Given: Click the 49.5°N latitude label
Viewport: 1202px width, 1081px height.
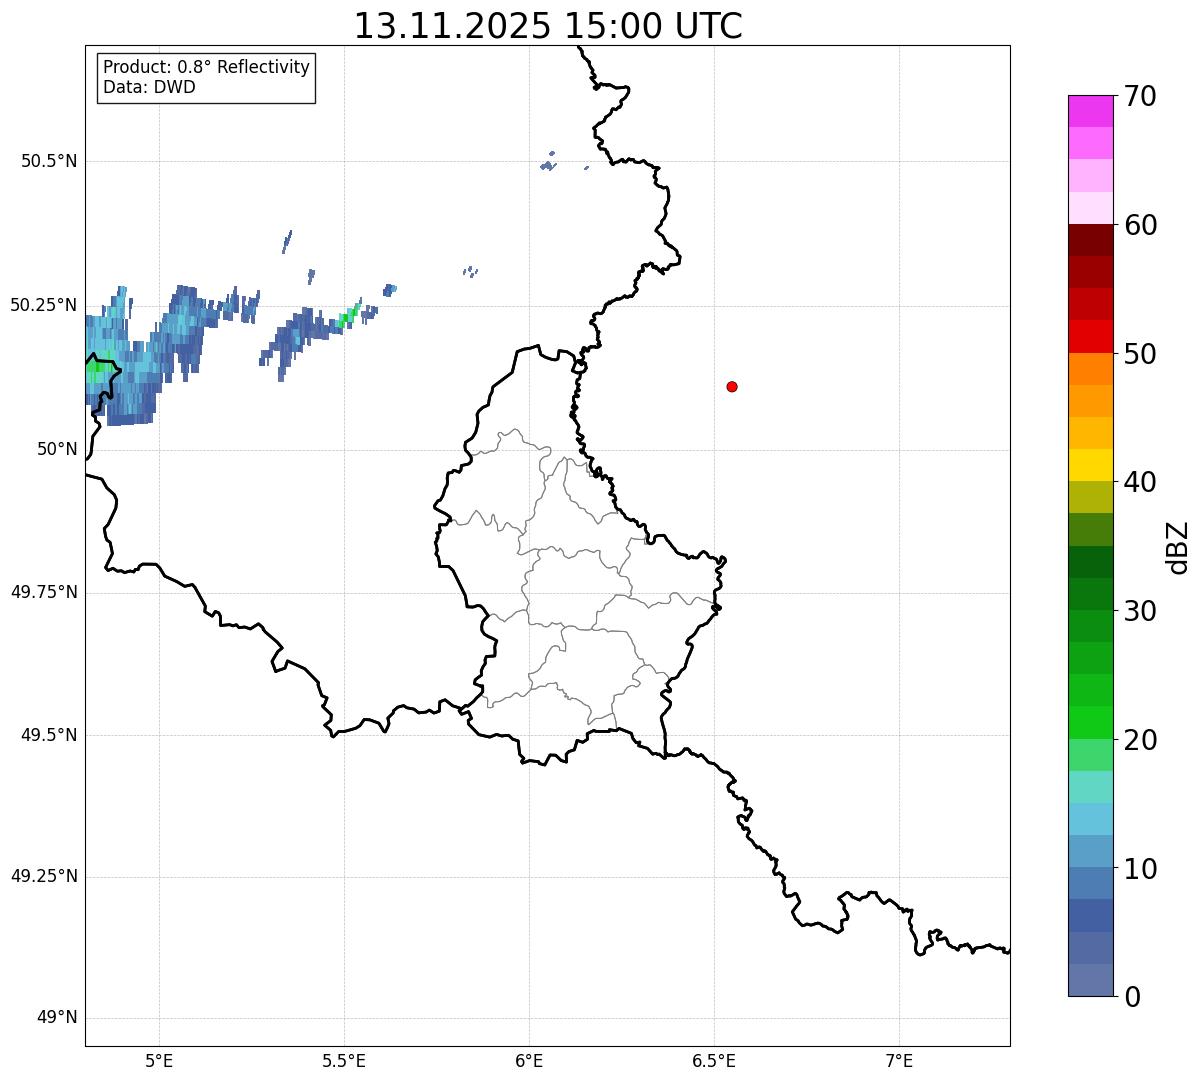Looking at the screenshot, I should (x=49, y=735).
